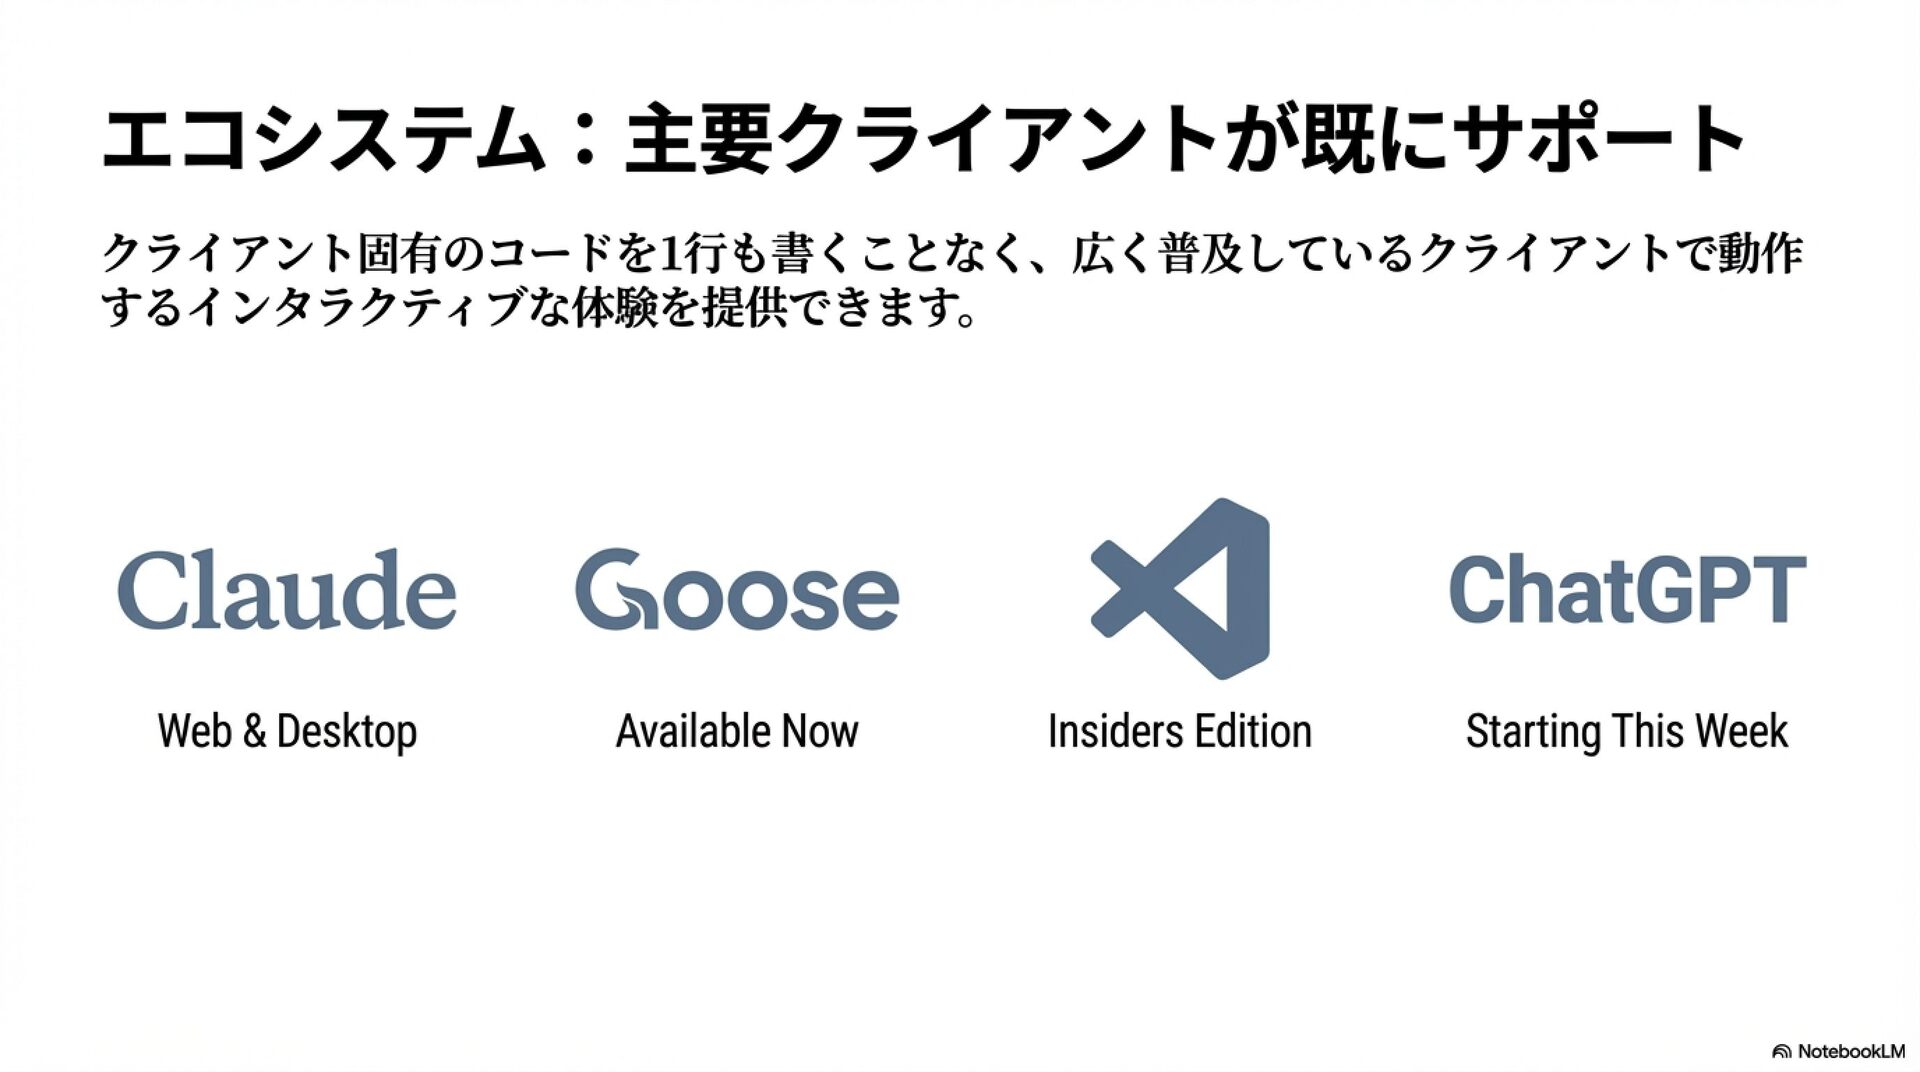Select the Web & Desktop caption
The height and width of the screenshot is (1072, 1920).
pyautogui.click(x=287, y=732)
